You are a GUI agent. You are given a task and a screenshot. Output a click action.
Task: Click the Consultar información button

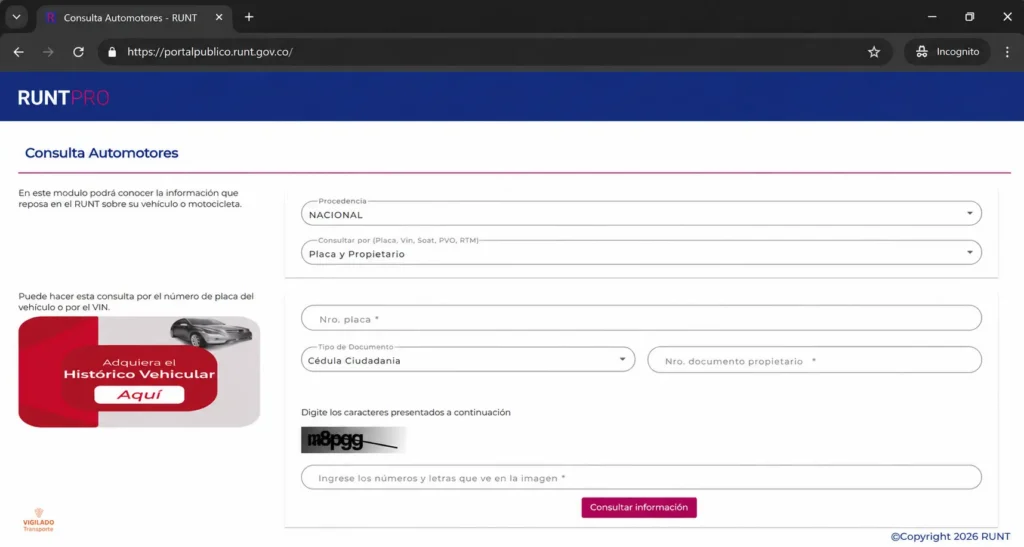tap(639, 507)
